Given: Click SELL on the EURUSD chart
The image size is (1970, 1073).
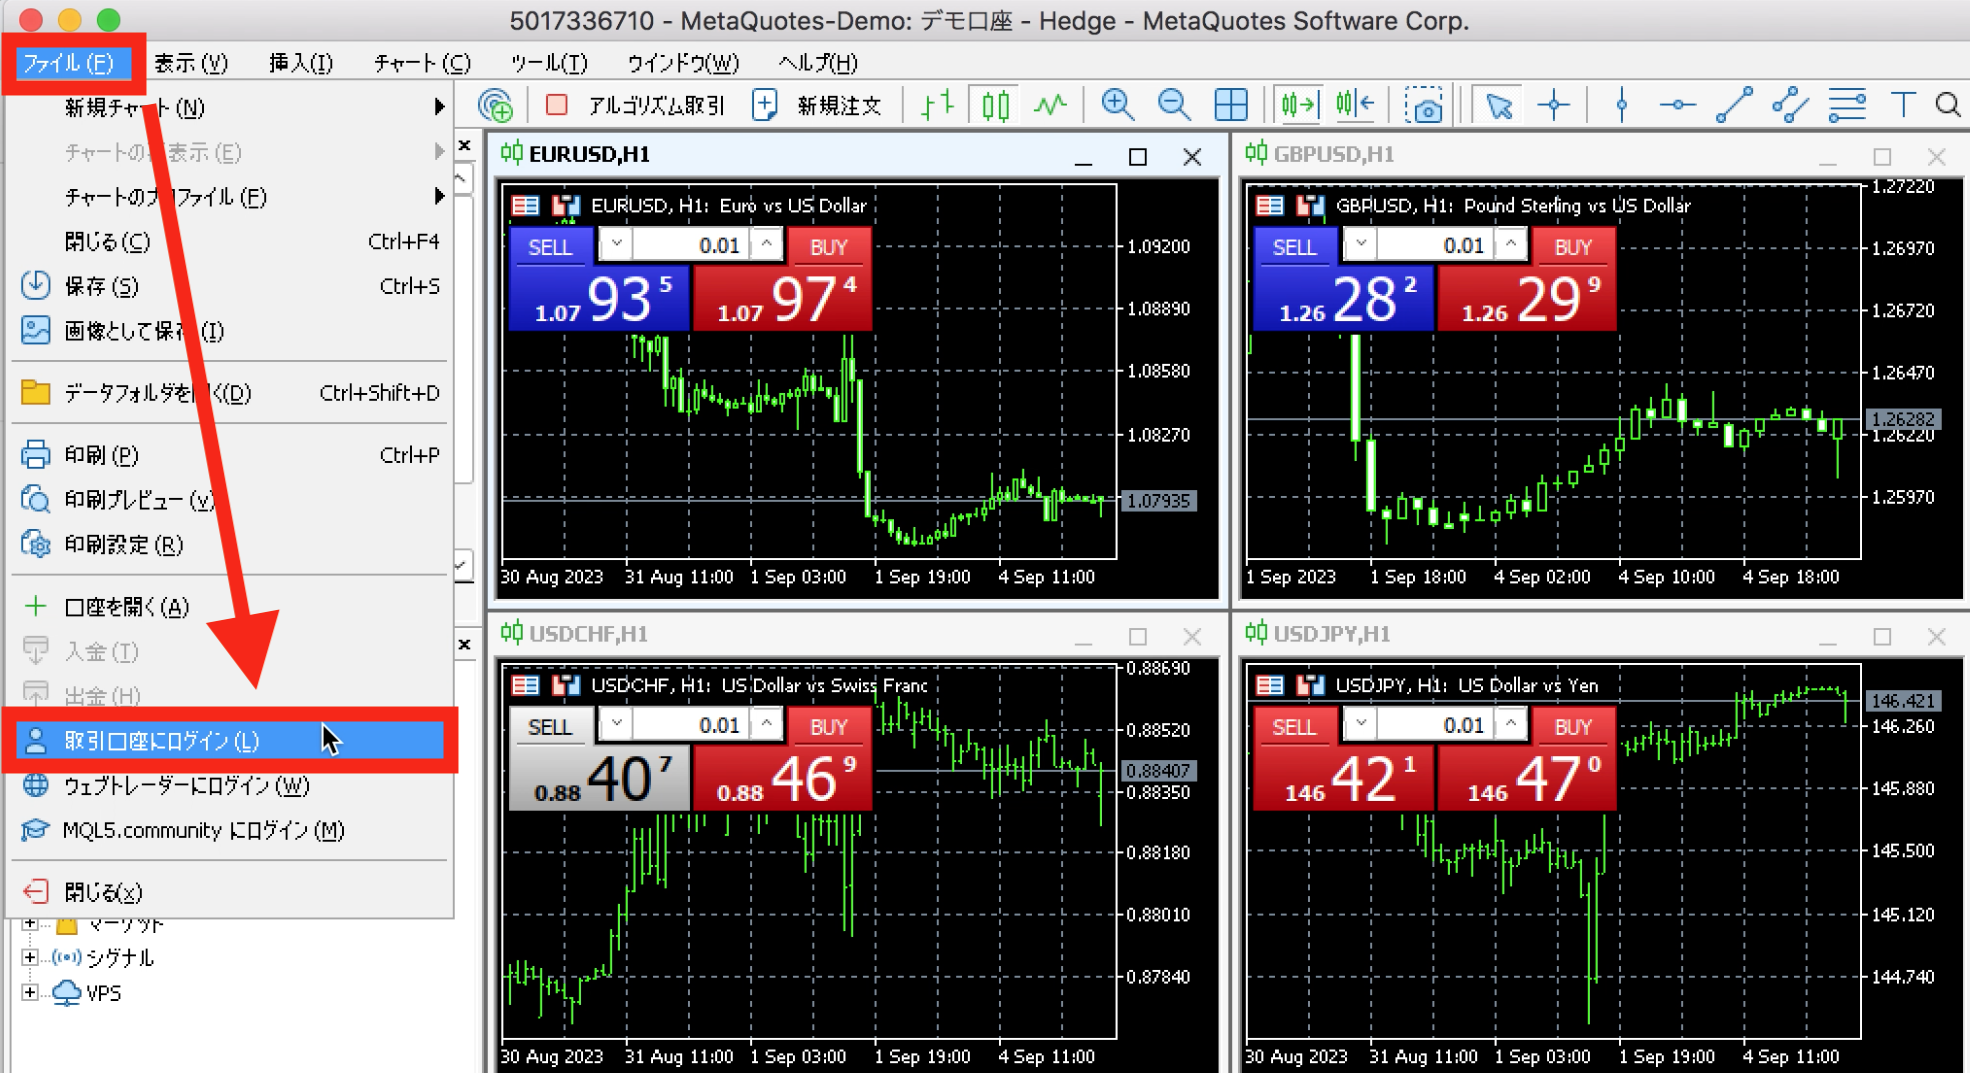Looking at the screenshot, I should pyautogui.click(x=550, y=247).
